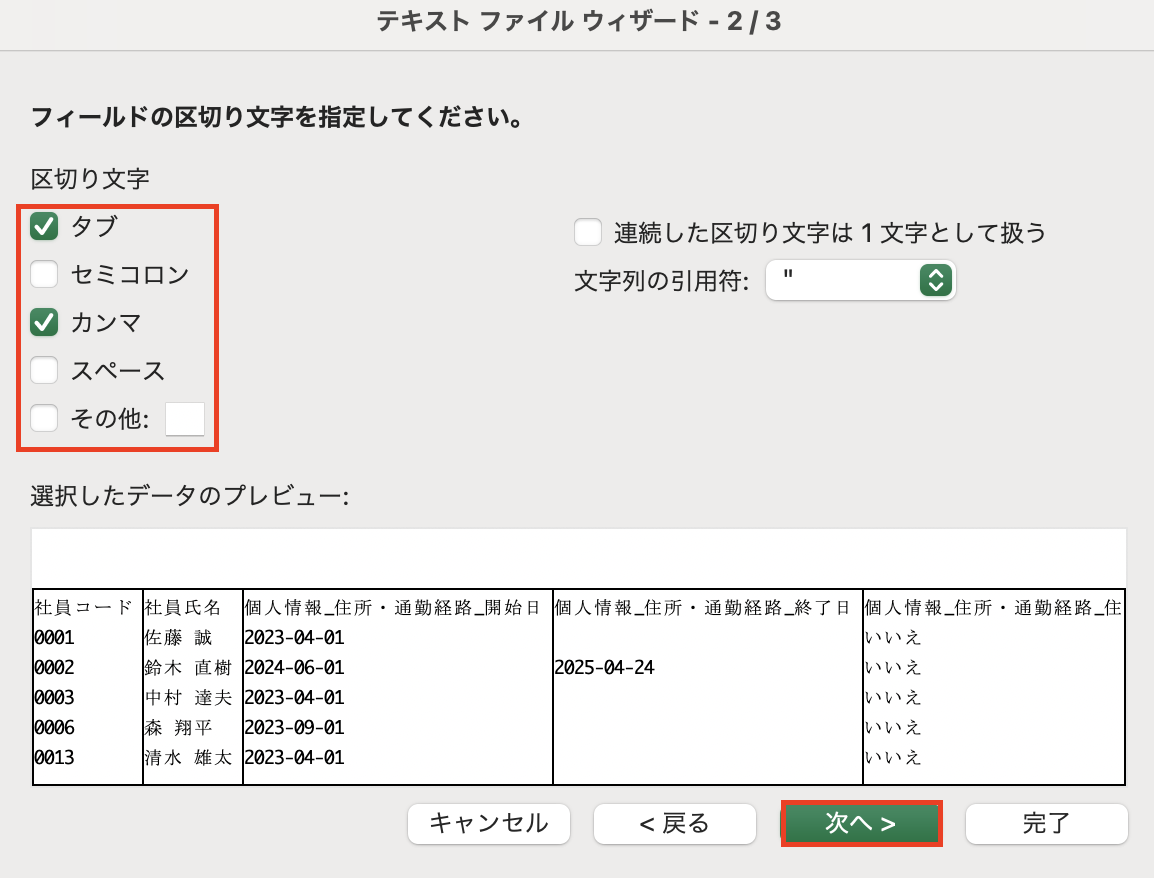Open the 文字列の引用符 dropdown
Screen dimensions: 1154x878
click(860, 281)
